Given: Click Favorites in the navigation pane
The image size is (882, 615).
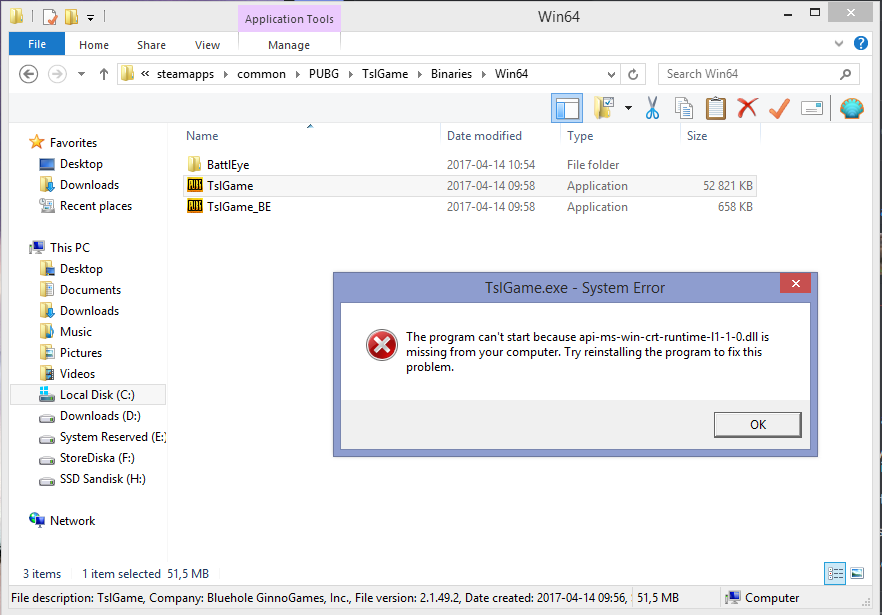Looking at the screenshot, I should coord(73,143).
